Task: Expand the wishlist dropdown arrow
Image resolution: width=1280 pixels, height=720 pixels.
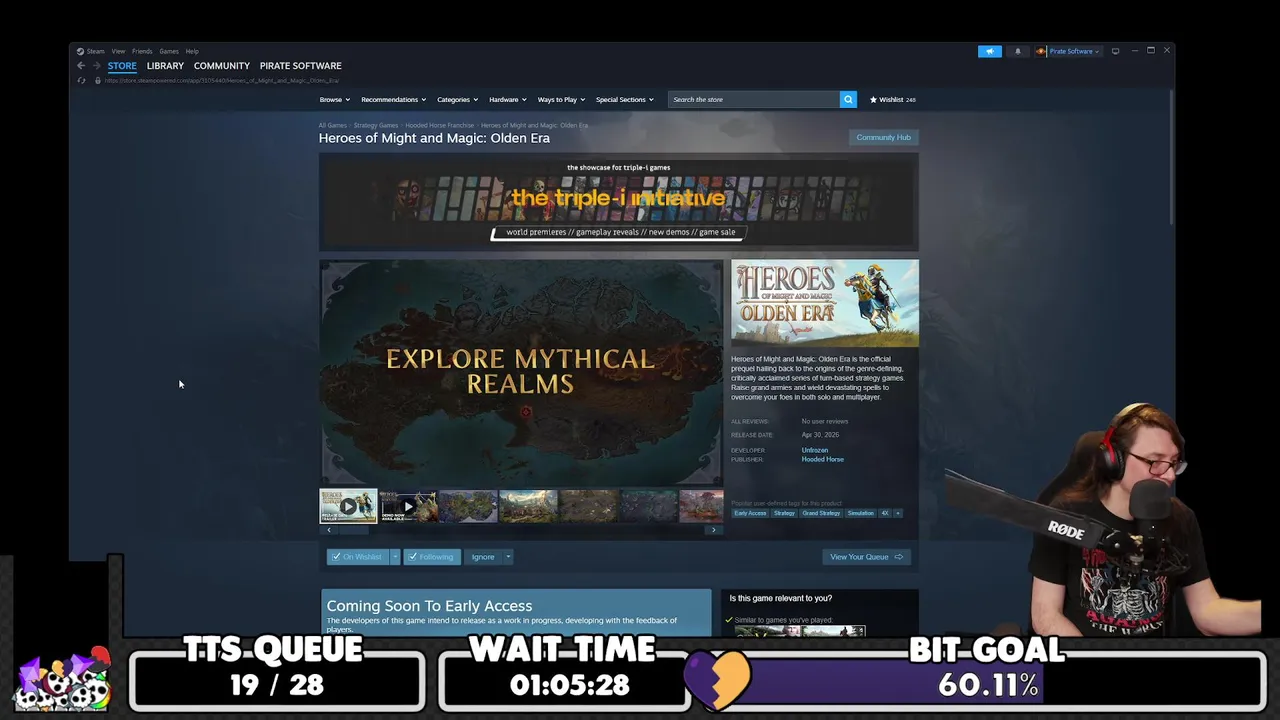Action: pyautogui.click(x=394, y=557)
